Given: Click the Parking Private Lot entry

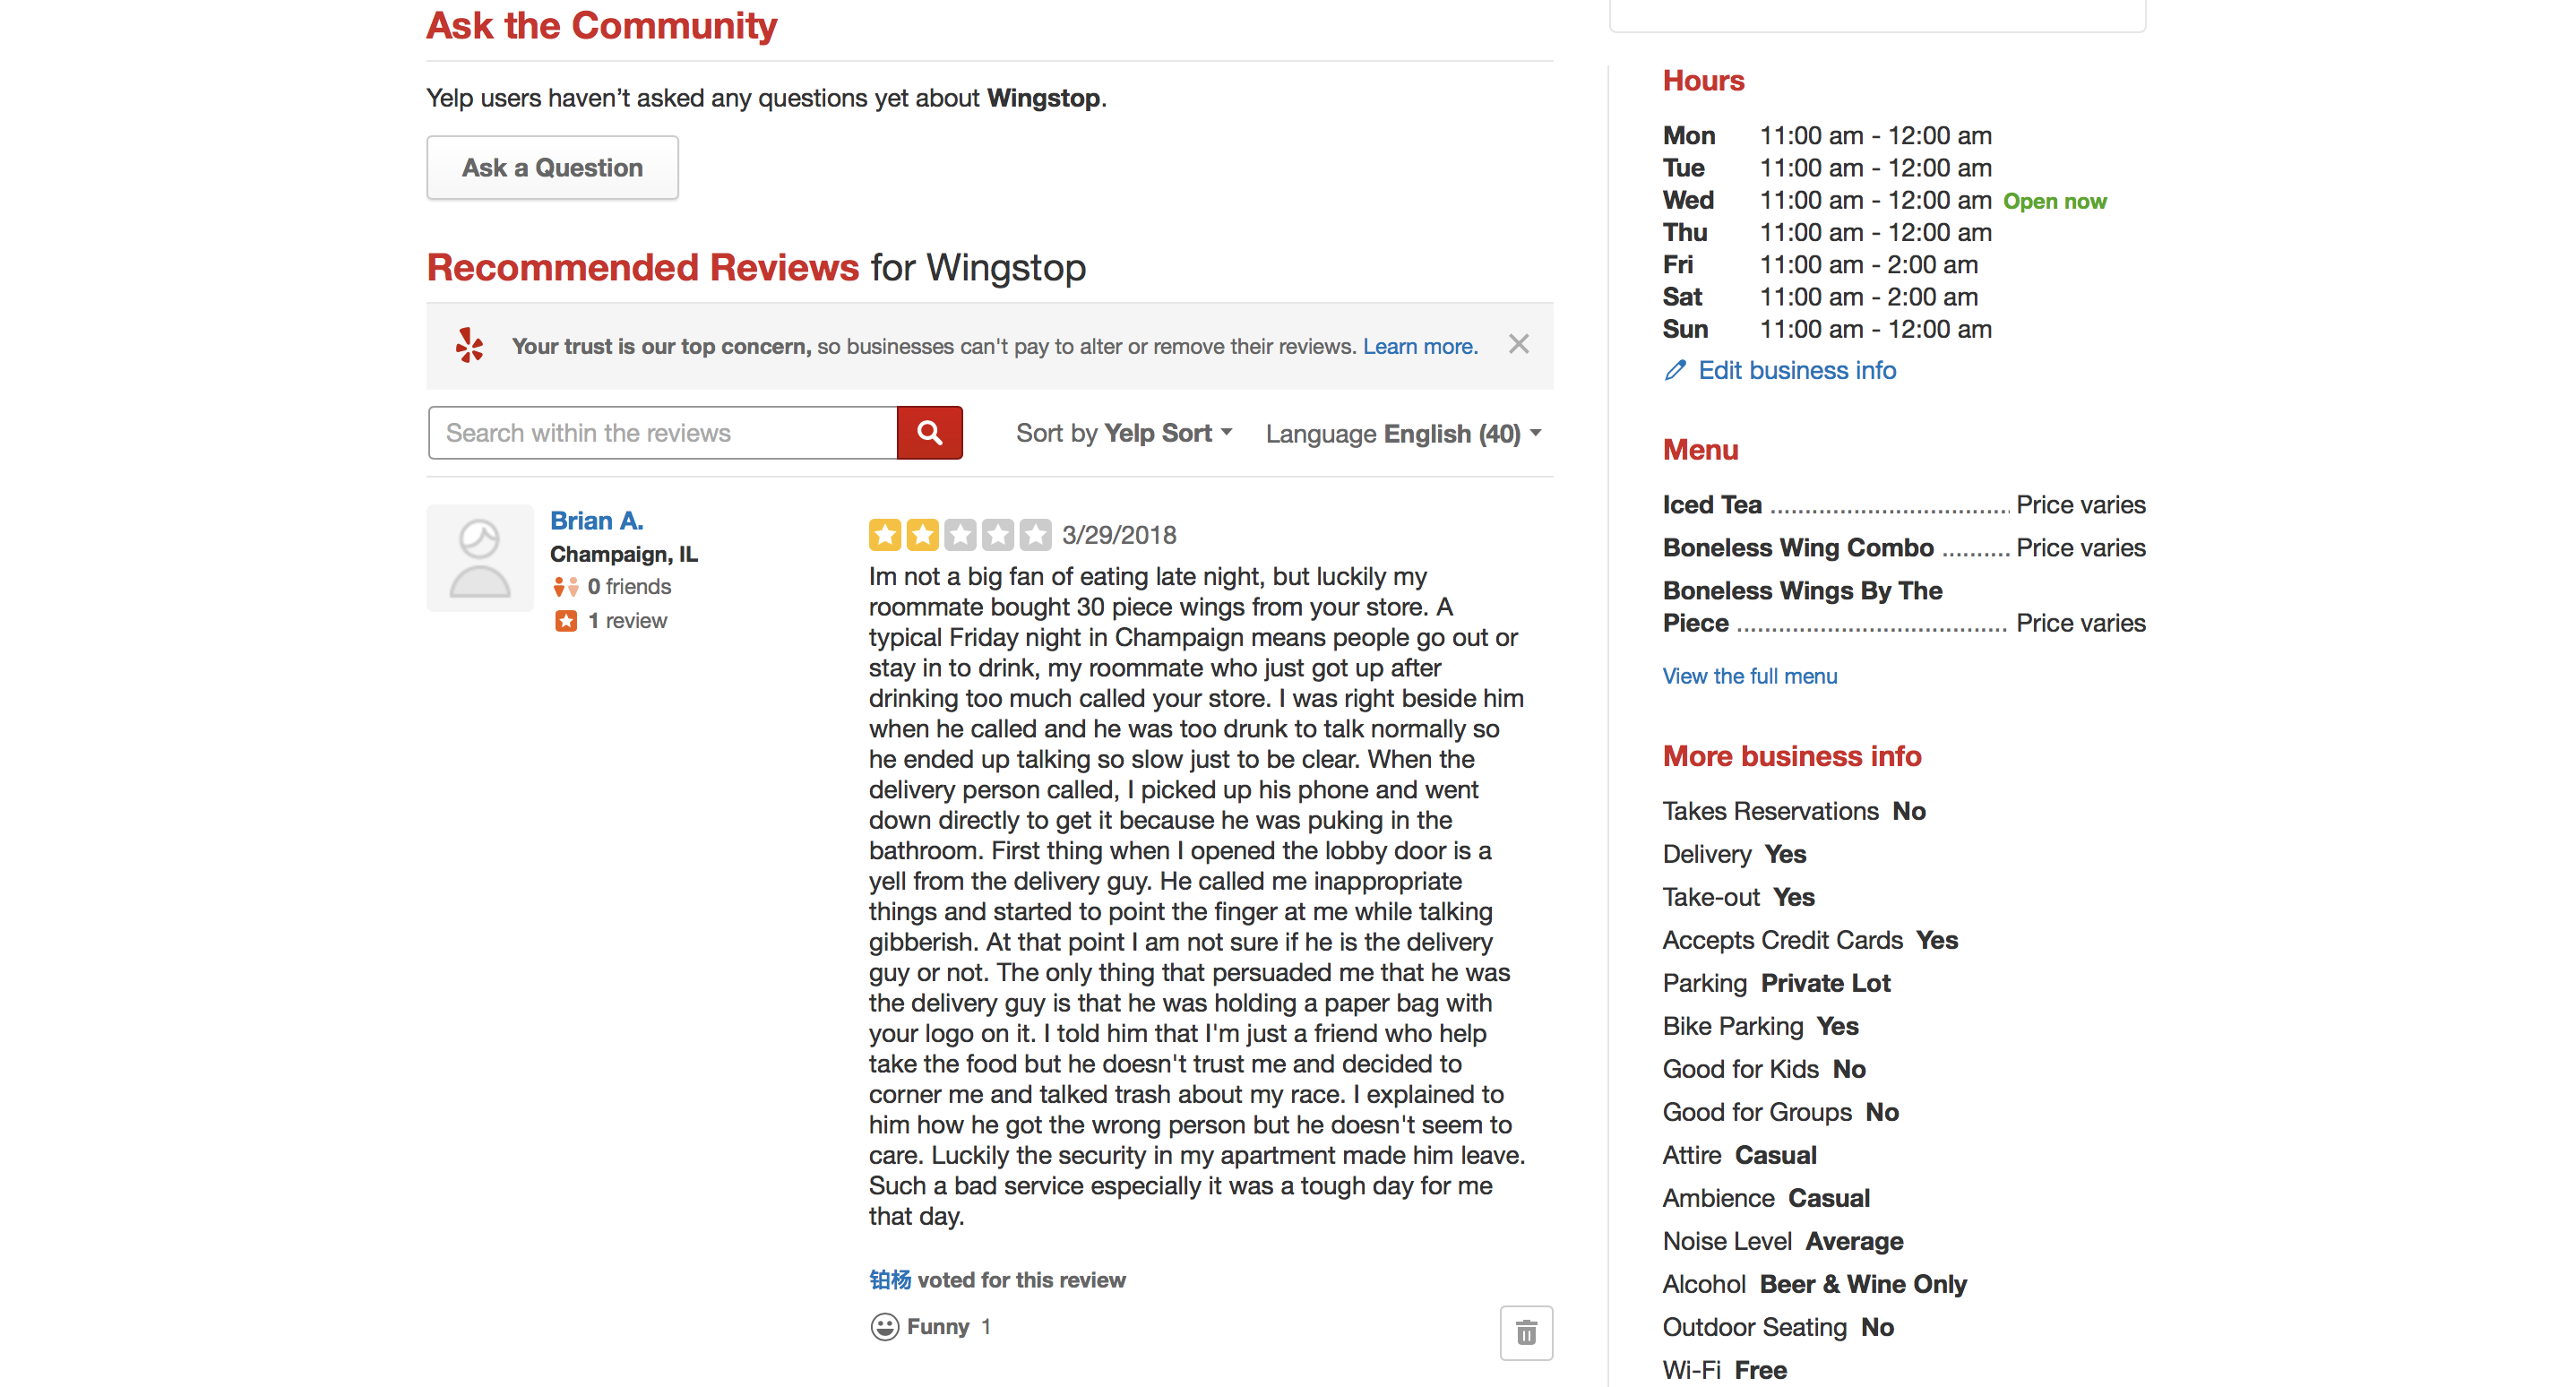Looking at the screenshot, I should point(1776,983).
